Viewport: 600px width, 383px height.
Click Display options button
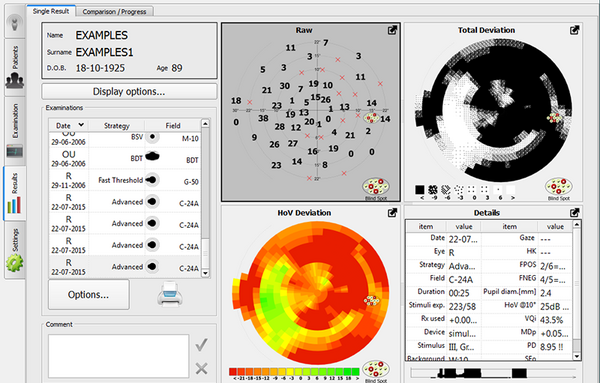click(x=129, y=91)
